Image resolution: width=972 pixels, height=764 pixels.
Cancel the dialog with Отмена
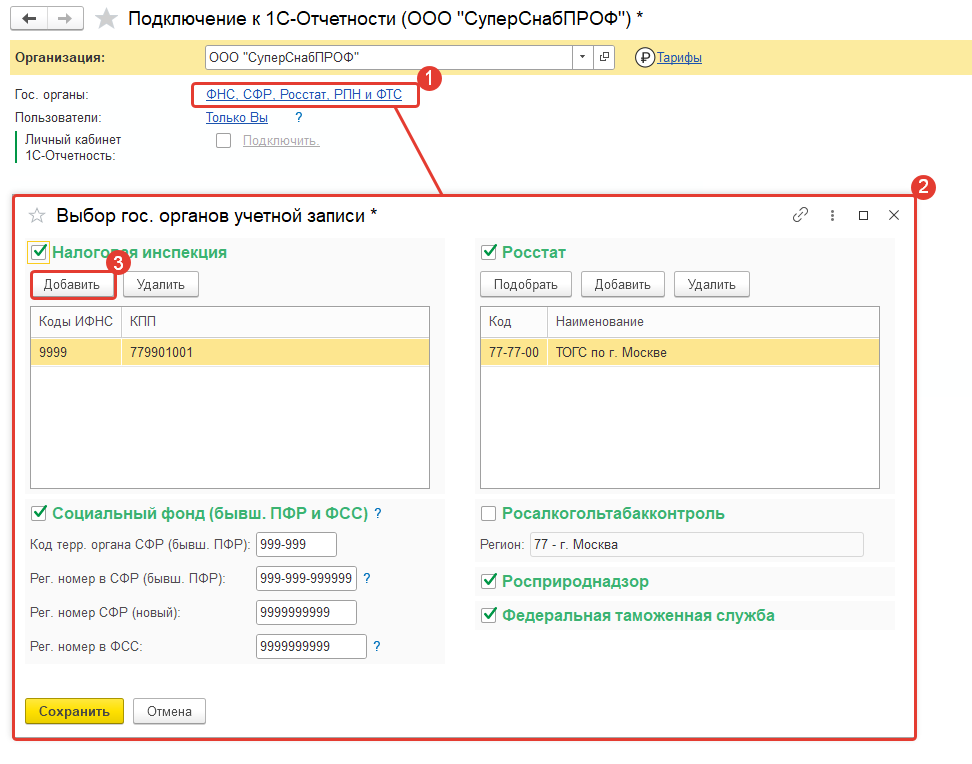point(169,711)
